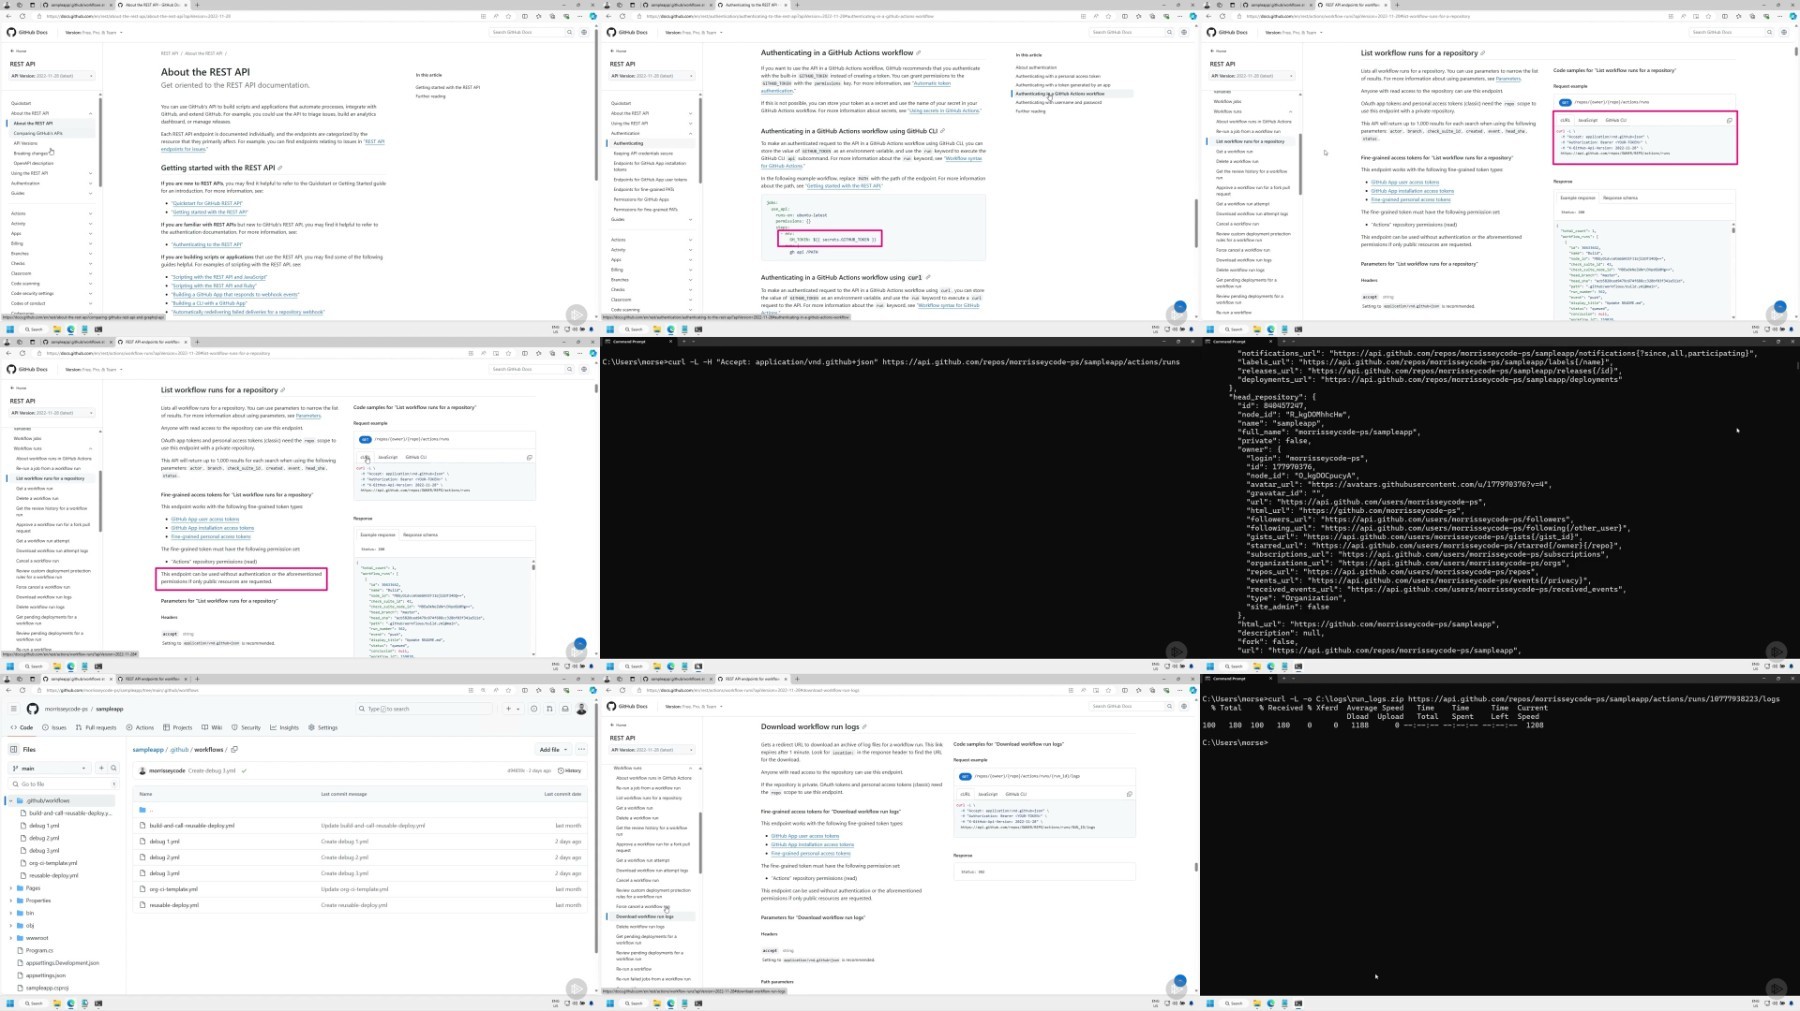Select Program.cs in repo file tree
Screen dimensions: 1800x1011
pyautogui.click(x=40, y=950)
